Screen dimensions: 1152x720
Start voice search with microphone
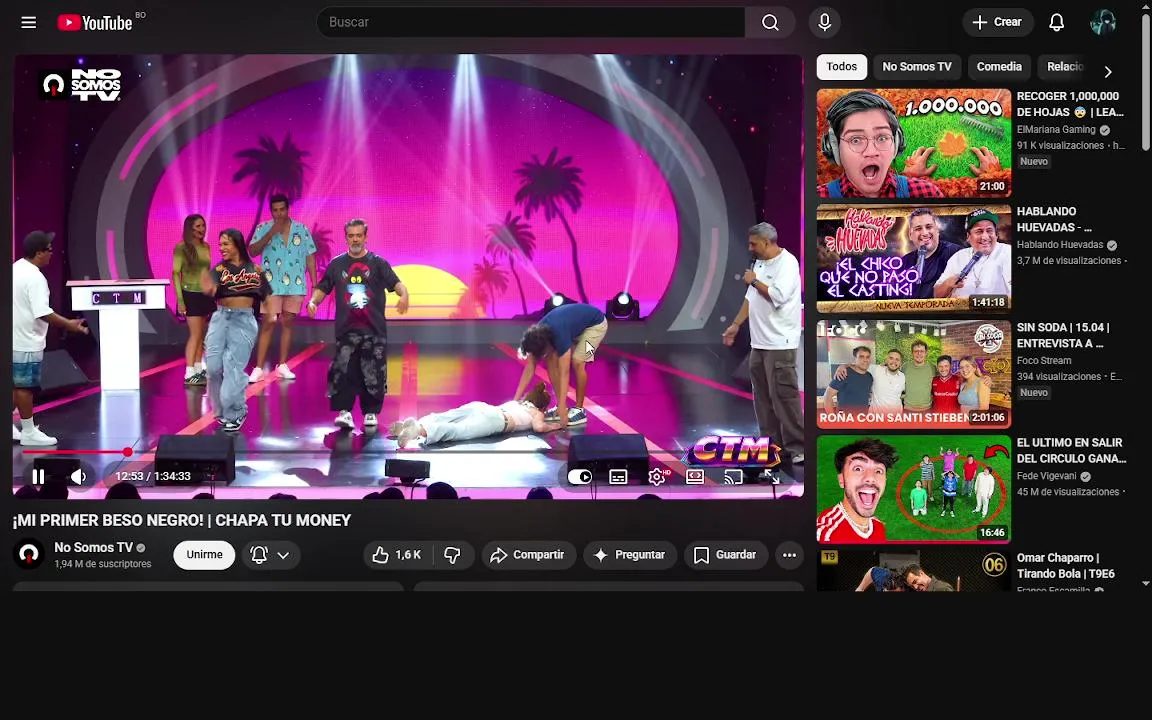click(824, 22)
